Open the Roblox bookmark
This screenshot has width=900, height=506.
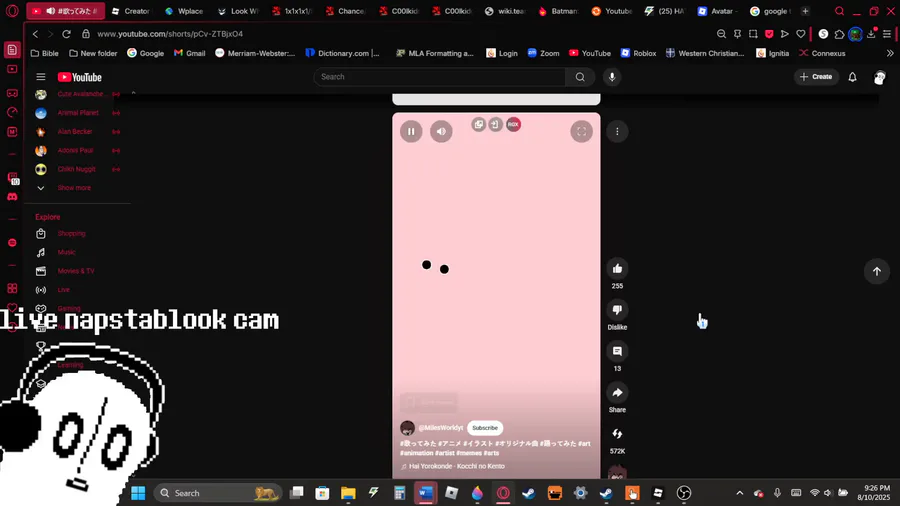[638, 53]
